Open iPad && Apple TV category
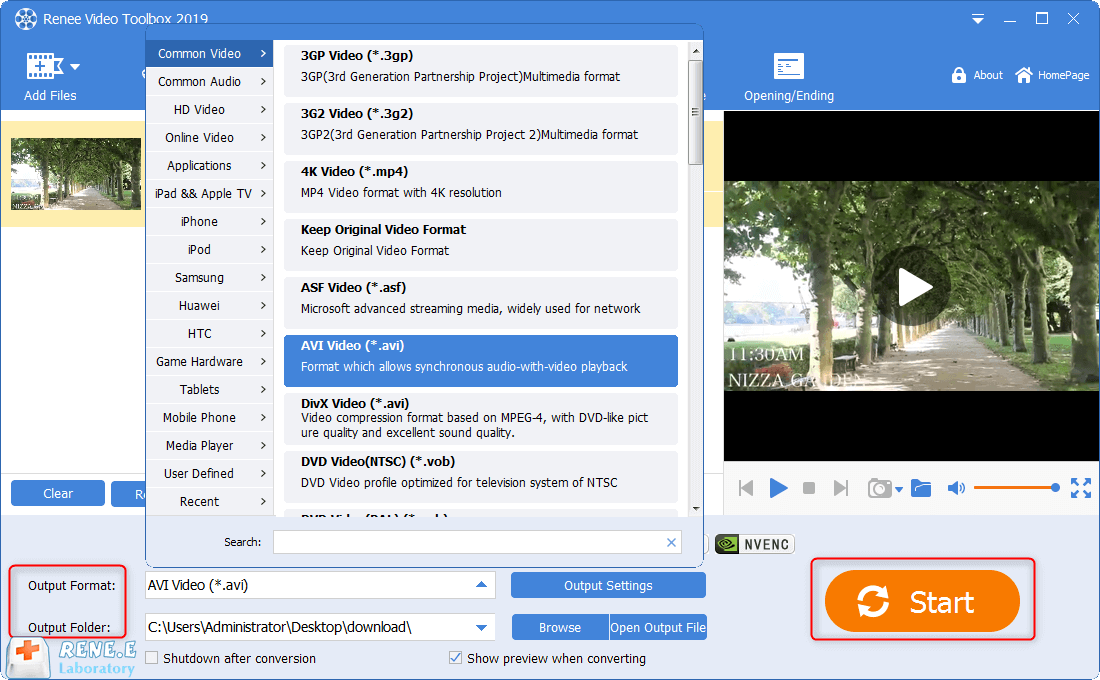1100x680 pixels. point(209,194)
